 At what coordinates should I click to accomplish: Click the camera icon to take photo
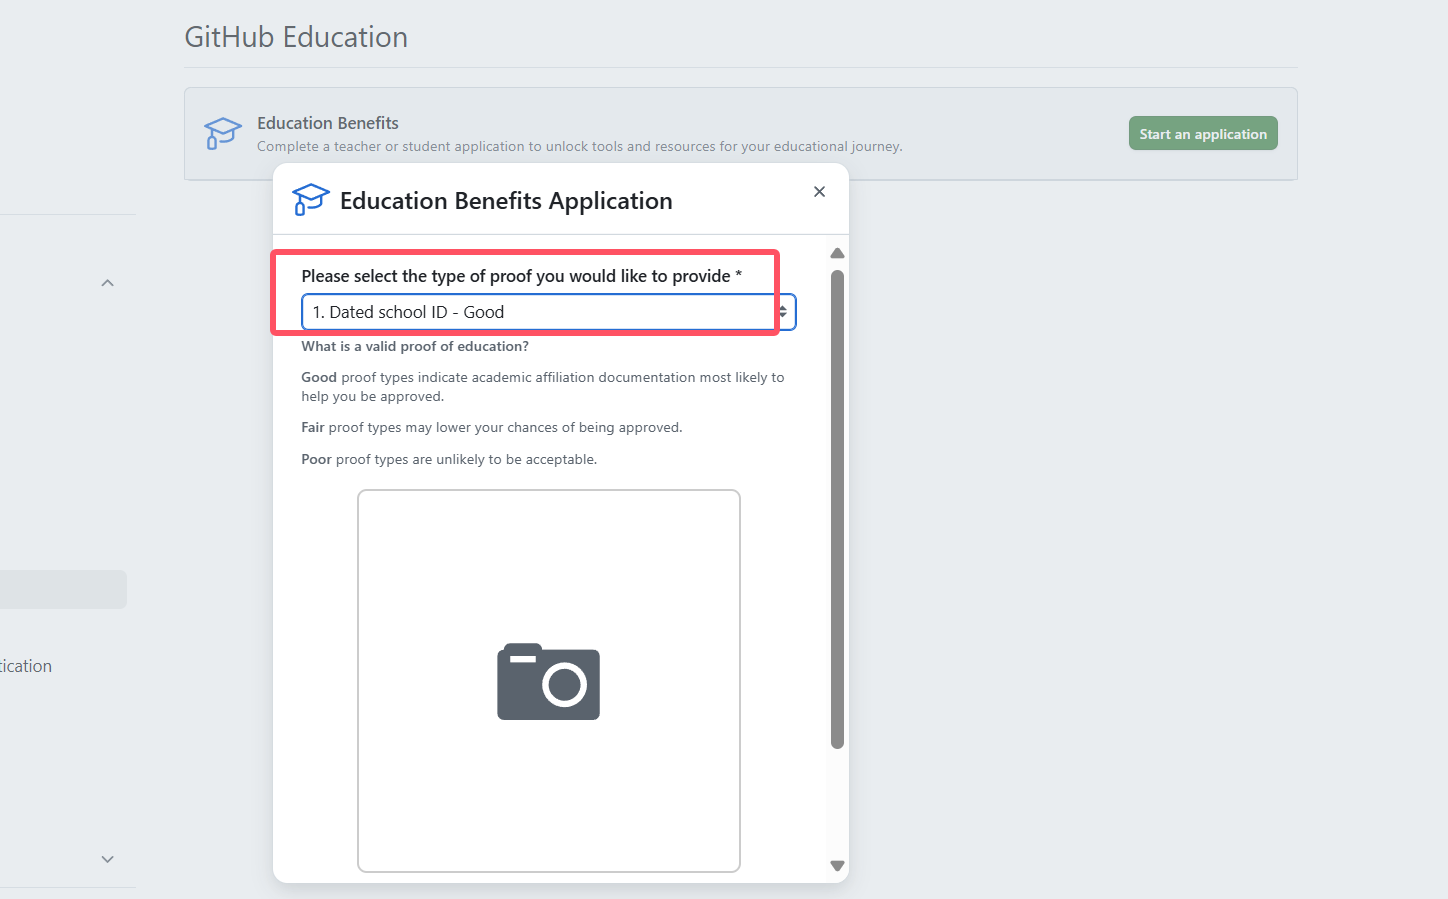[x=548, y=681]
